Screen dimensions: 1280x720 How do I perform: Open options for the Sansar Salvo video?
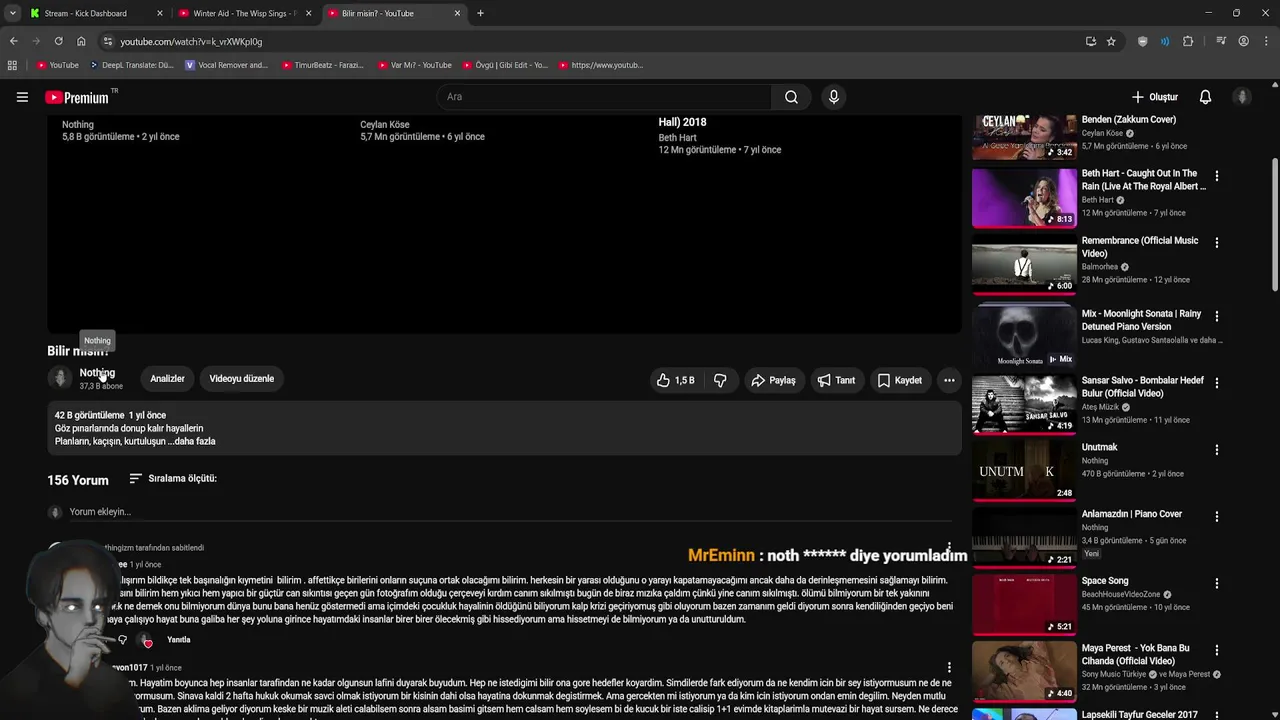1217,383
